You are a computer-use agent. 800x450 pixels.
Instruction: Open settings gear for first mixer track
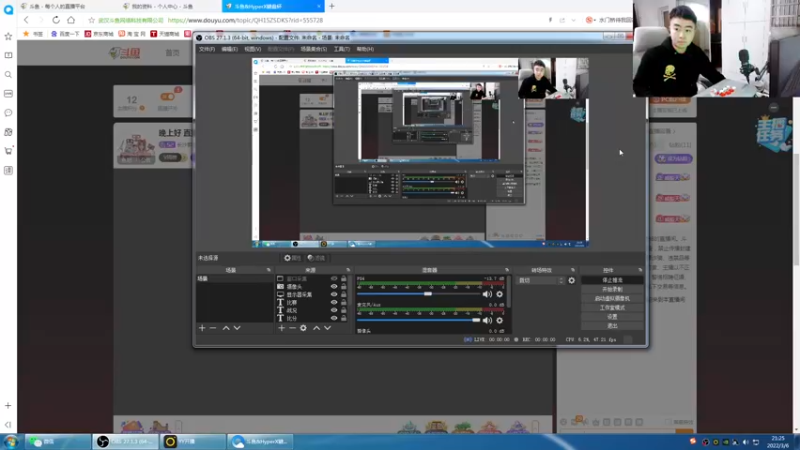[499, 294]
